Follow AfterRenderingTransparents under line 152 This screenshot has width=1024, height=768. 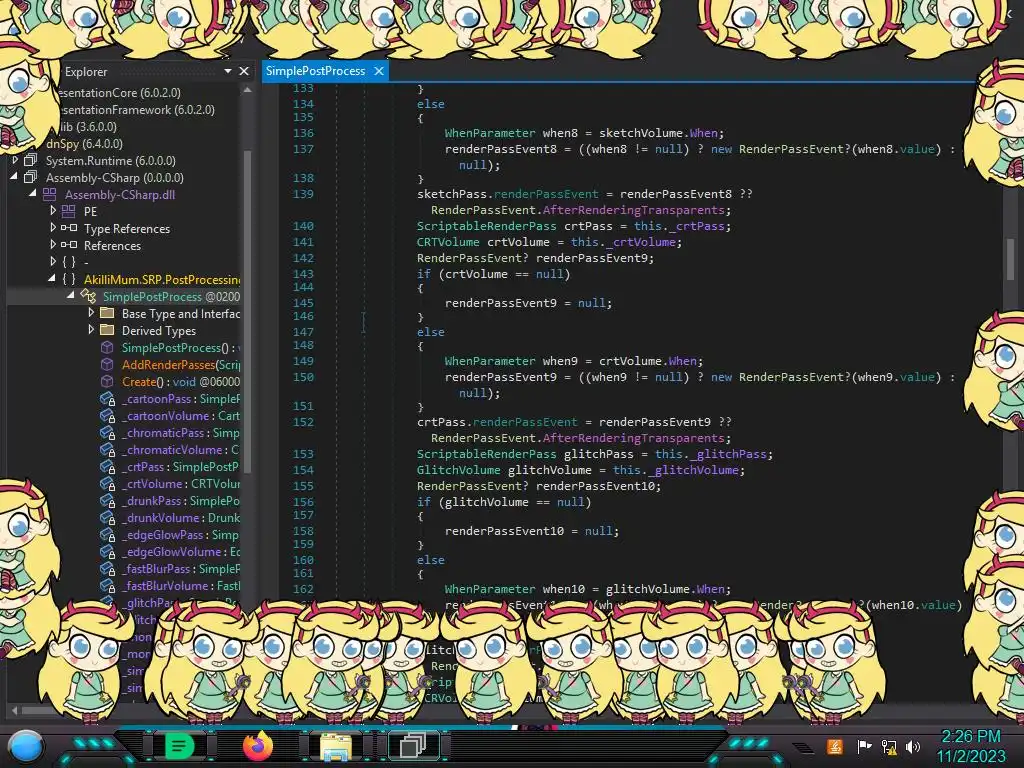(633, 438)
